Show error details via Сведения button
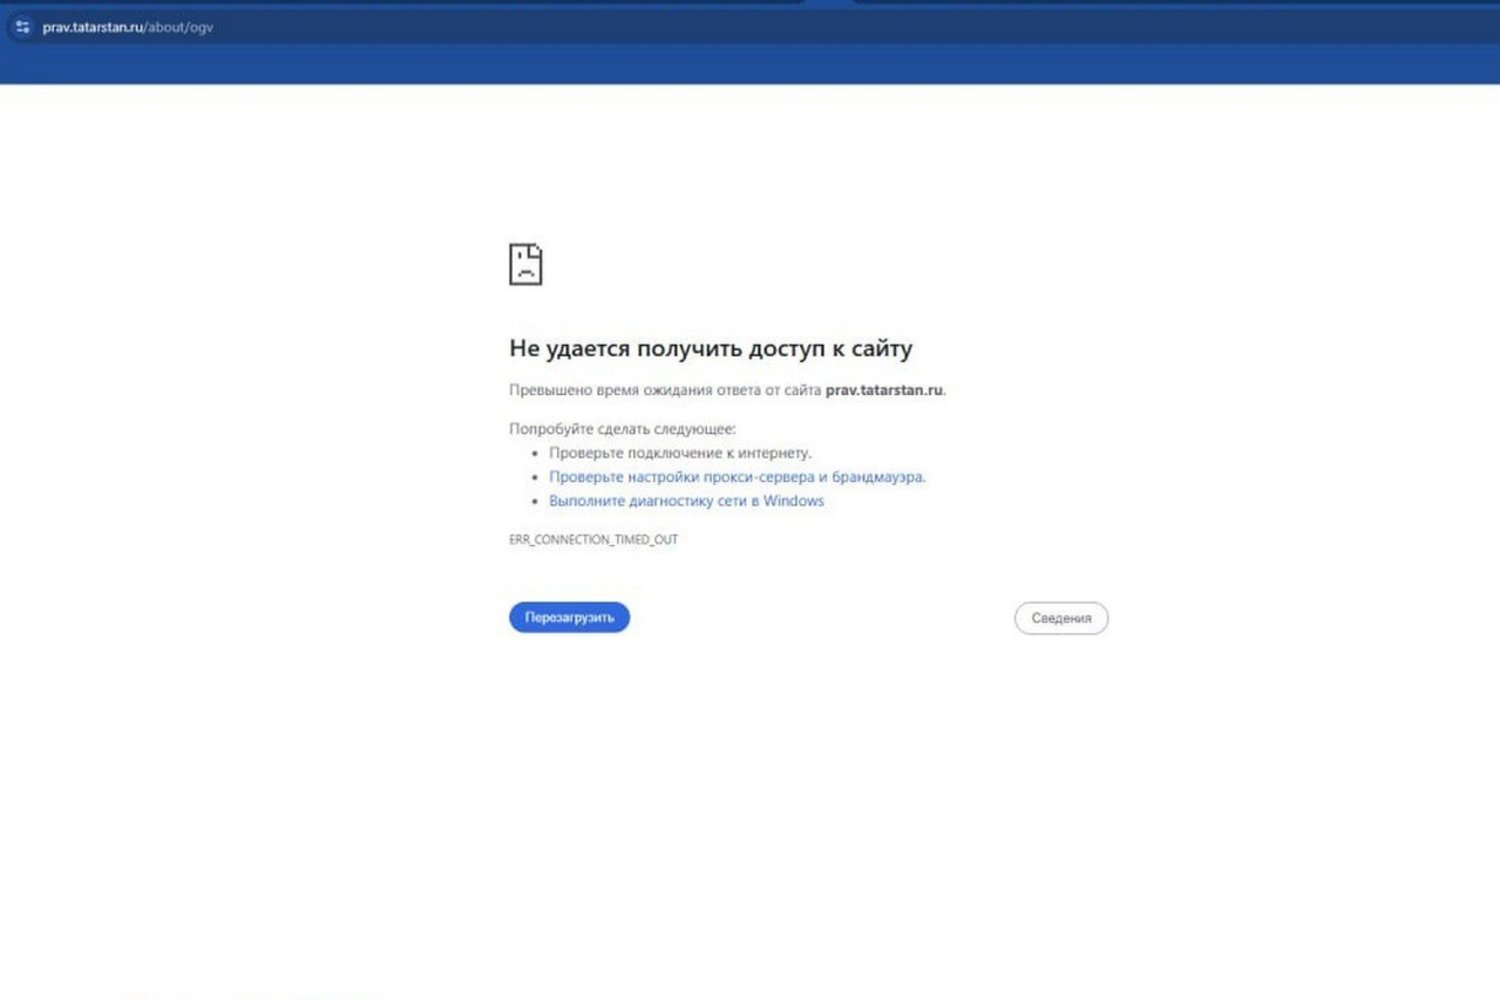The image size is (1500, 1000). coord(1061,618)
